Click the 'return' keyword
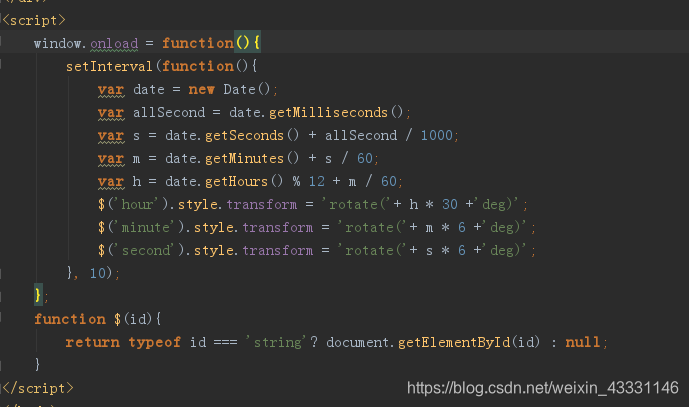The image size is (689, 407). click(93, 342)
